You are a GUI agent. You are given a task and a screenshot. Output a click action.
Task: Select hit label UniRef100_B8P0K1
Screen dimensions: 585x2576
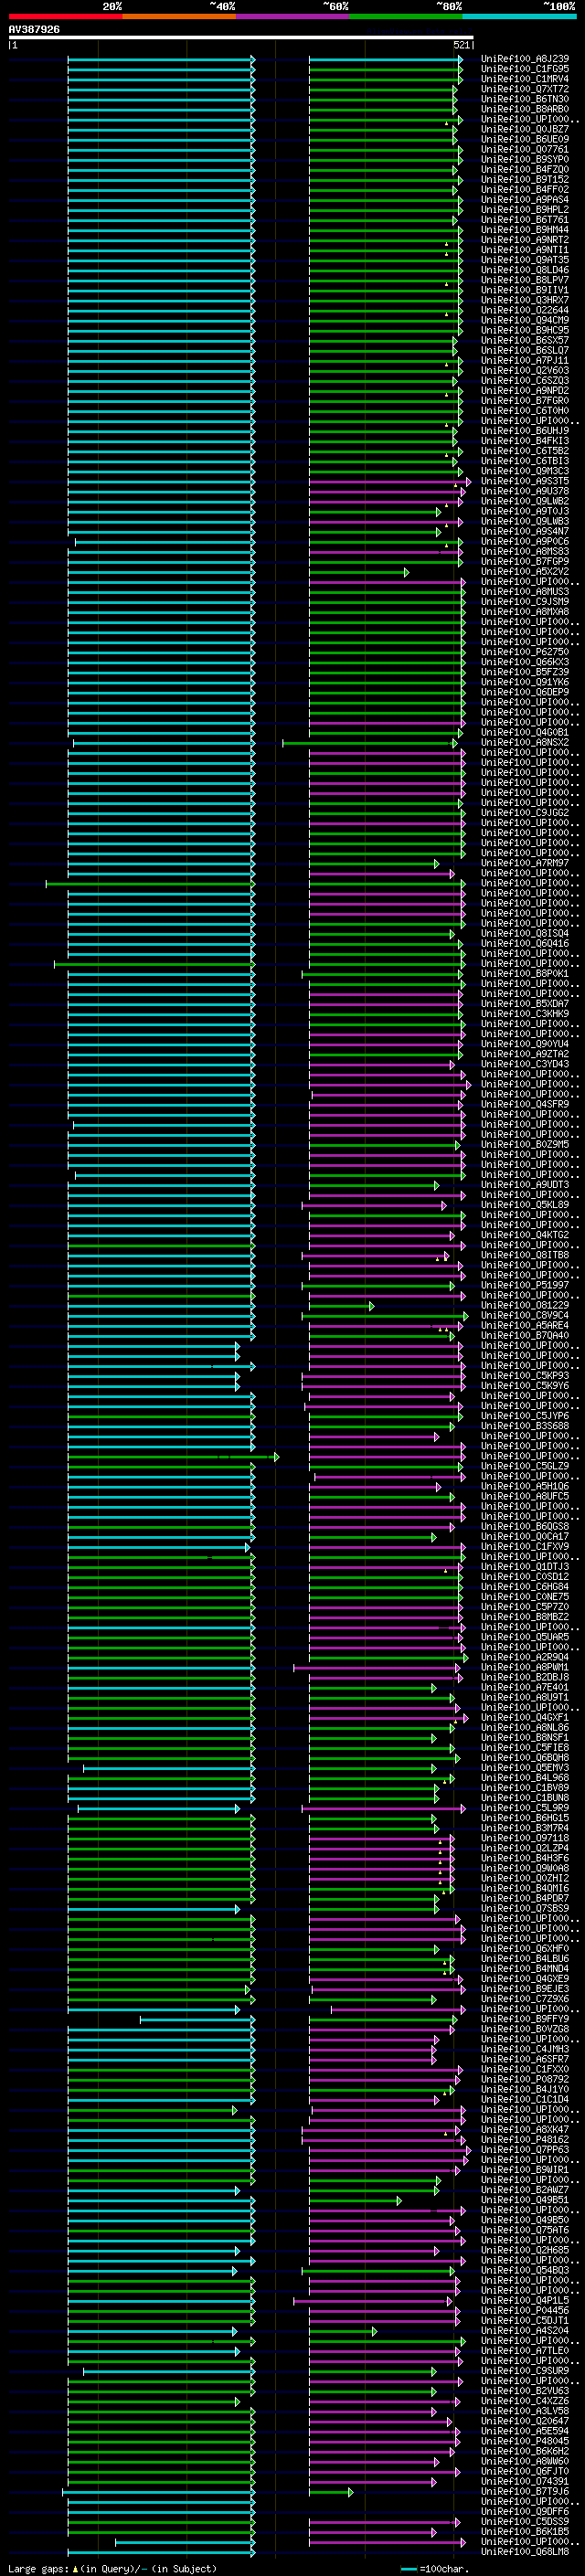coord(525,973)
